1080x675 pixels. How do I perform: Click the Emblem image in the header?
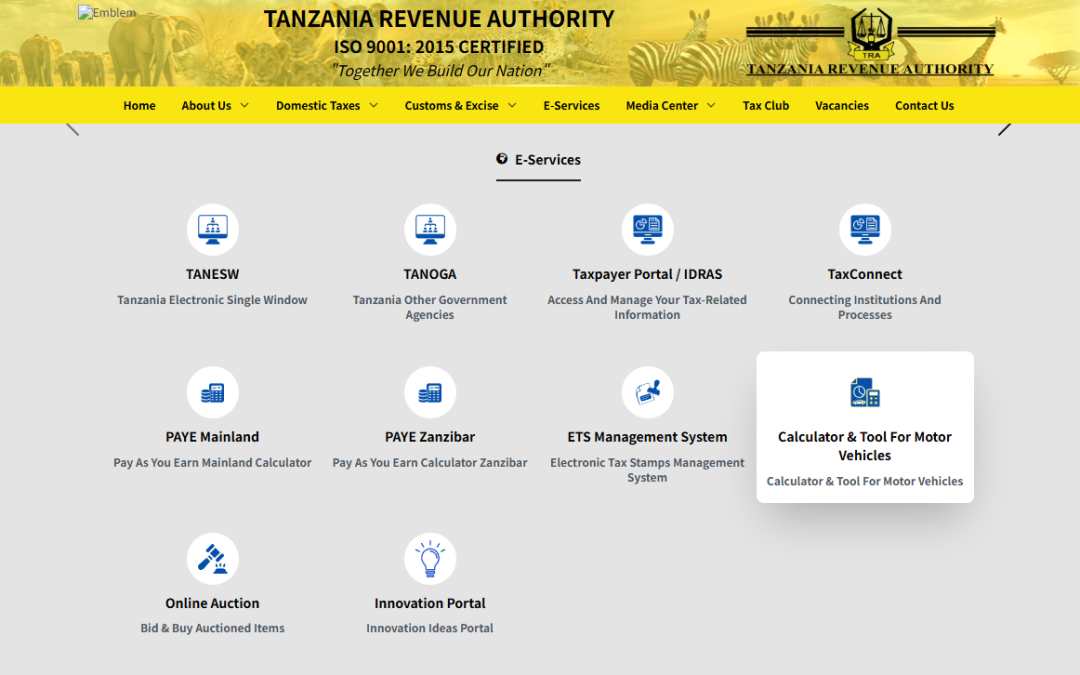[x=107, y=12]
